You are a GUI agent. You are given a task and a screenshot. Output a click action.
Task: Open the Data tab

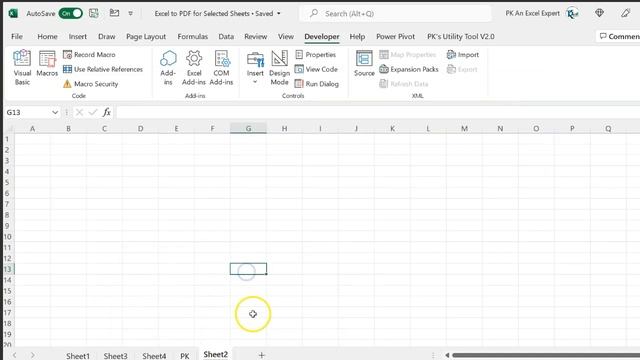(226, 37)
